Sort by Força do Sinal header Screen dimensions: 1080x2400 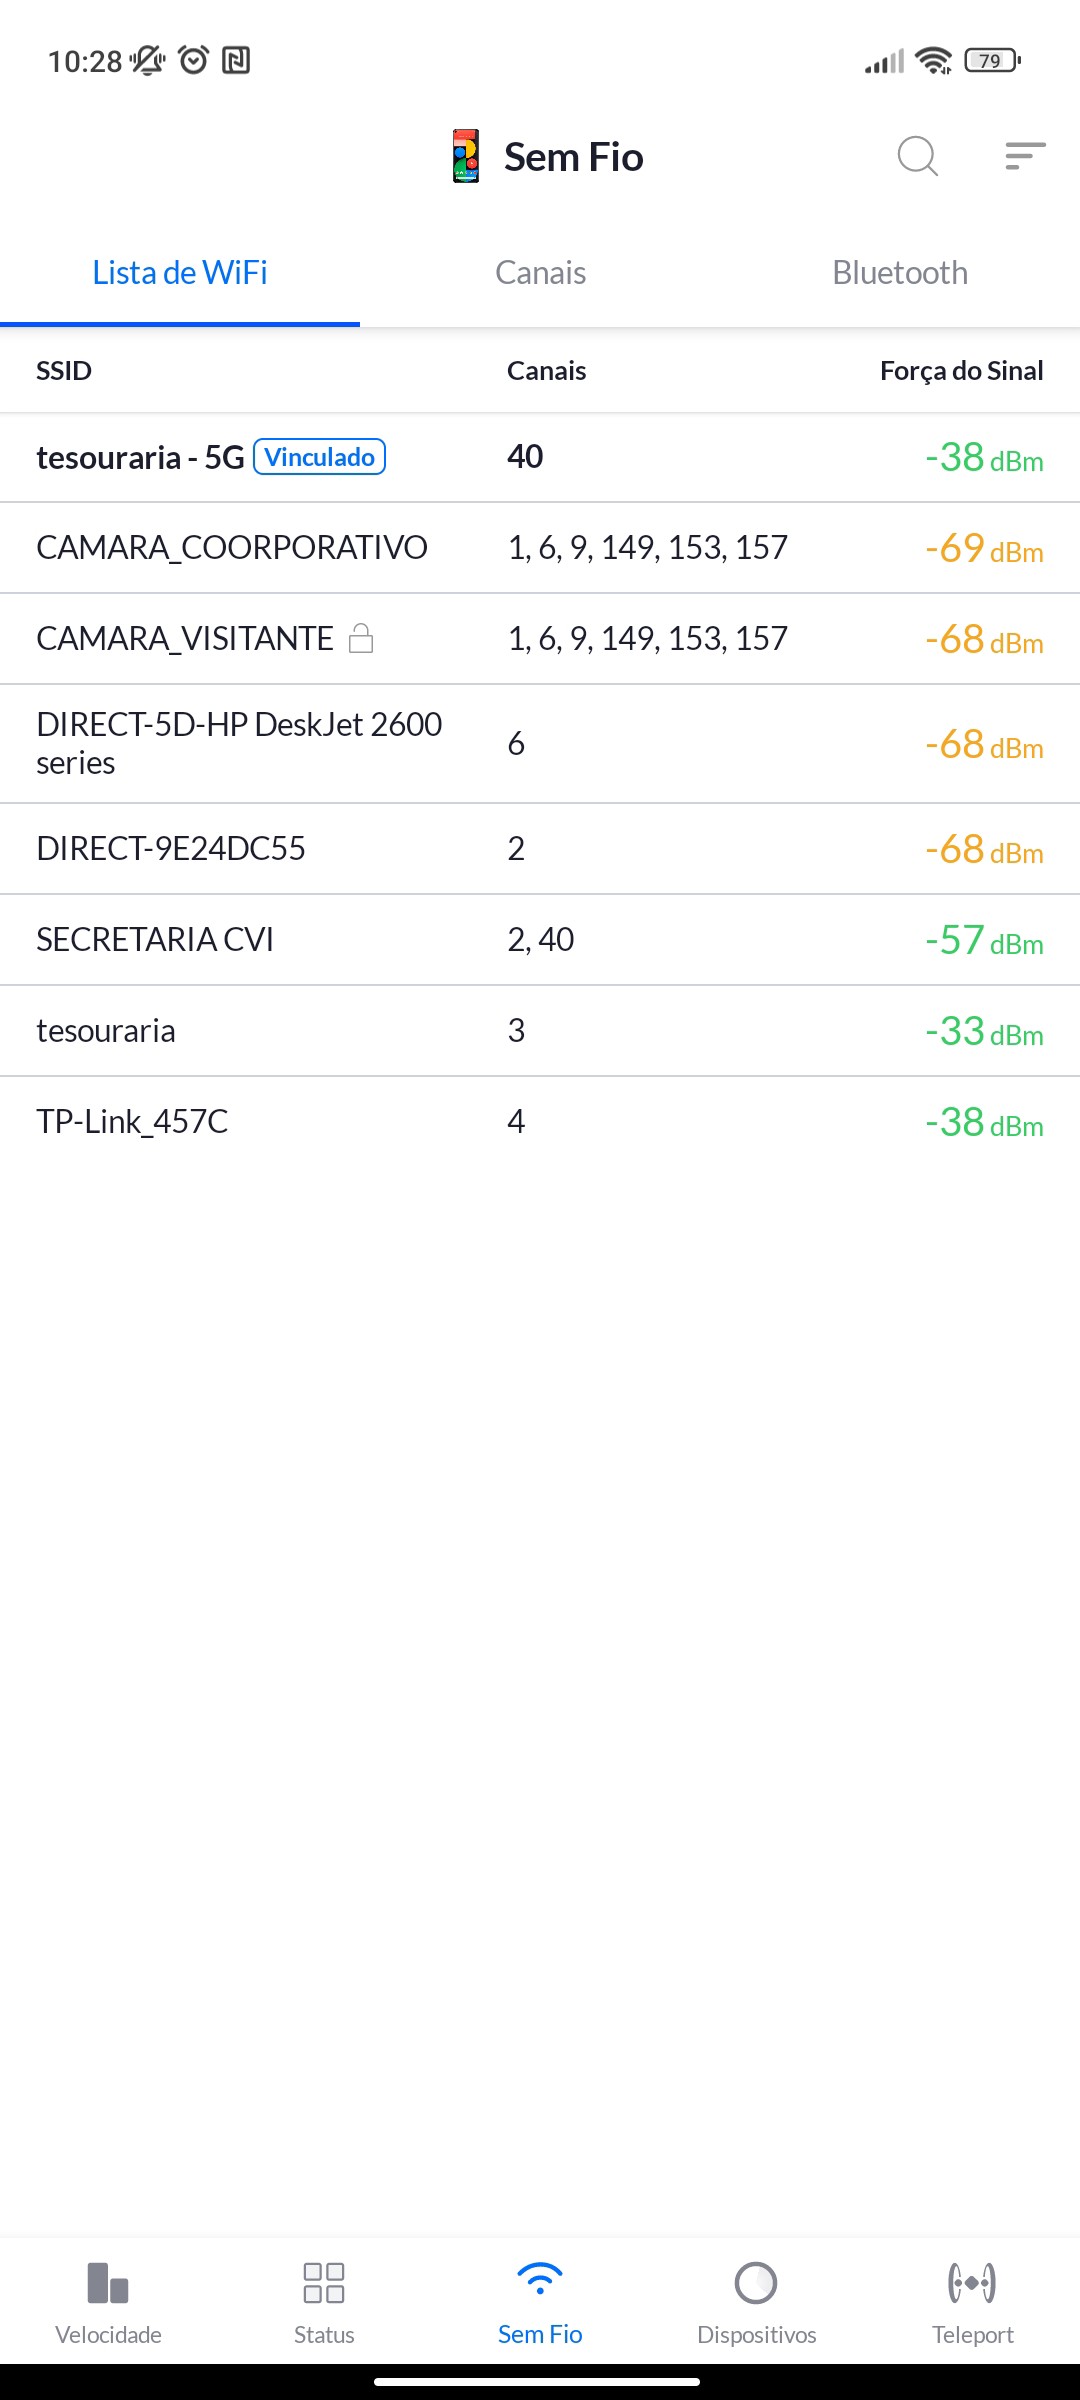(961, 371)
